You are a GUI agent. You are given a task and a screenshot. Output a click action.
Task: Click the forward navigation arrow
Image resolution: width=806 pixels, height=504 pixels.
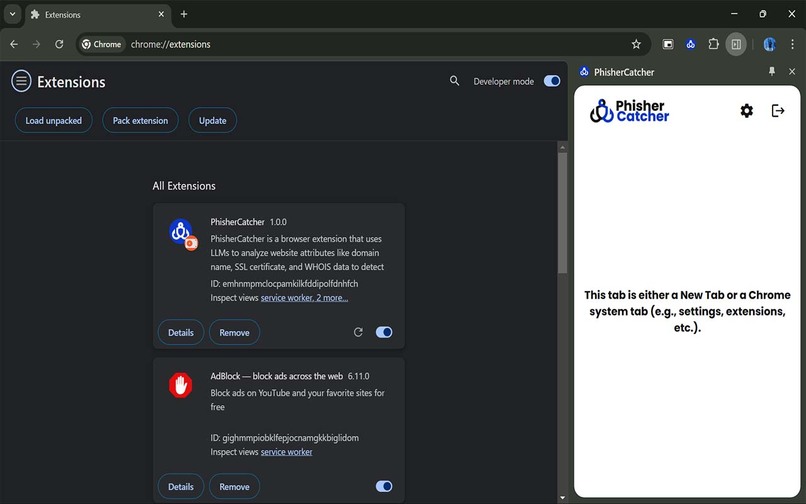(36, 44)
